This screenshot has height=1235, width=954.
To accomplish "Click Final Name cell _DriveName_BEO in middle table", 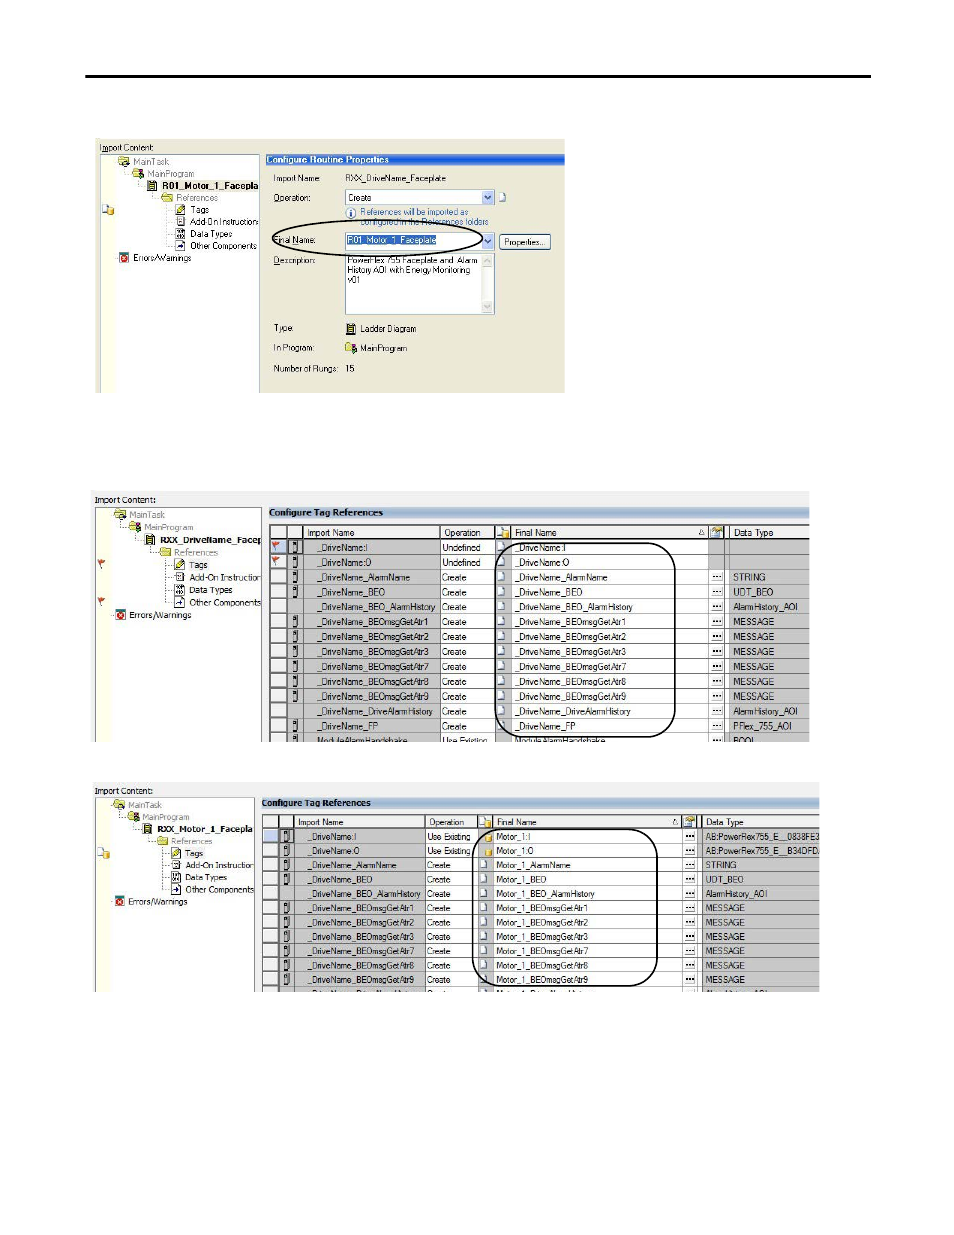I will [610, 592].
